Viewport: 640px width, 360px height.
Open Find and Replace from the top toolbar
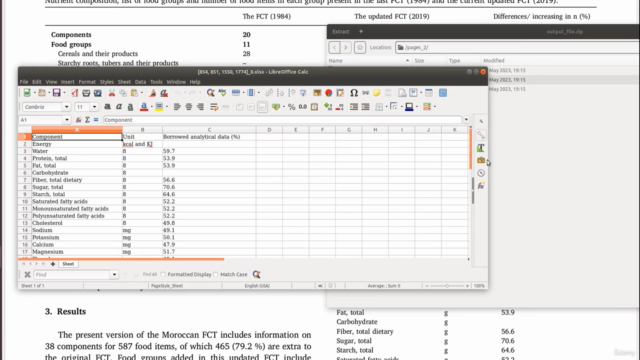(x=211, y=93)
